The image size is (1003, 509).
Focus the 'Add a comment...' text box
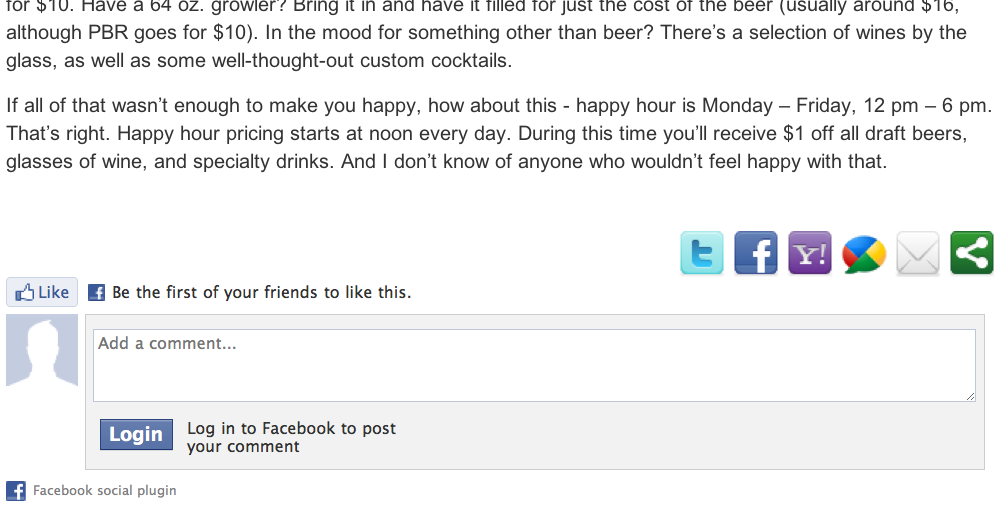tap(534, 366)
